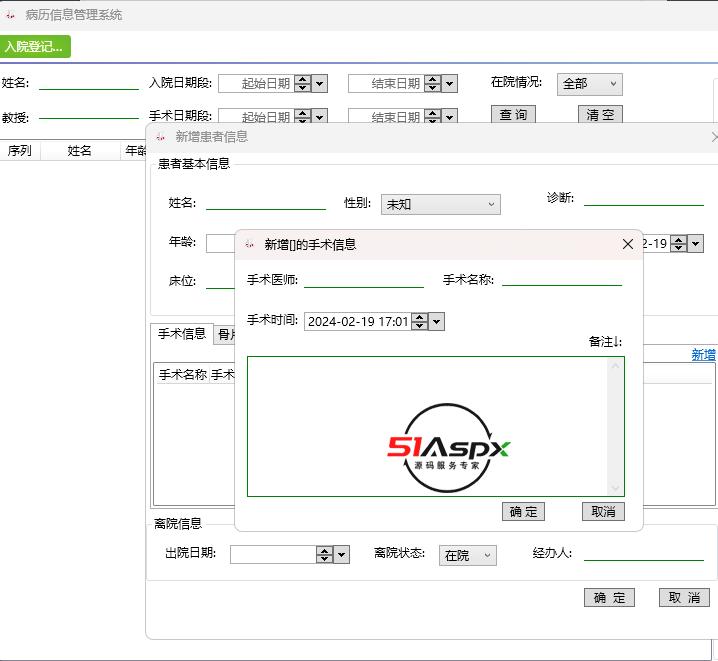The image size is (718, 661).
Task: Open the date dropdown beside 2-19
Action: coord(696,244)
